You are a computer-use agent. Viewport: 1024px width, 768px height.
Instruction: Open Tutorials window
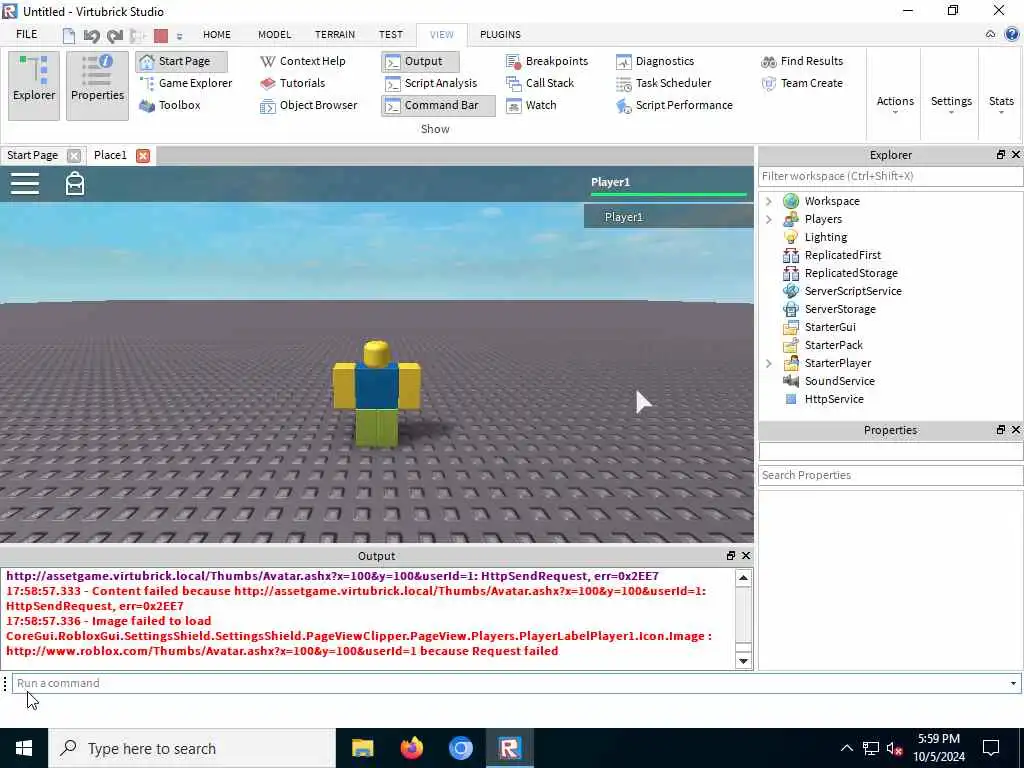pos(293,83)
